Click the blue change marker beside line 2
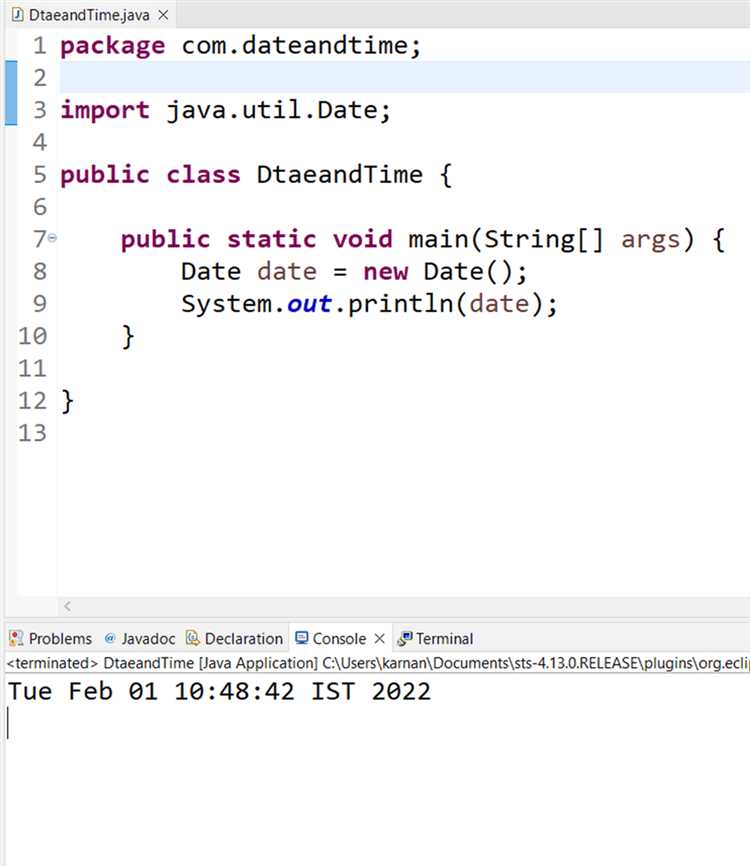This screenshot has width=750, height=866. pyautogui.click(x=11, y=93)
